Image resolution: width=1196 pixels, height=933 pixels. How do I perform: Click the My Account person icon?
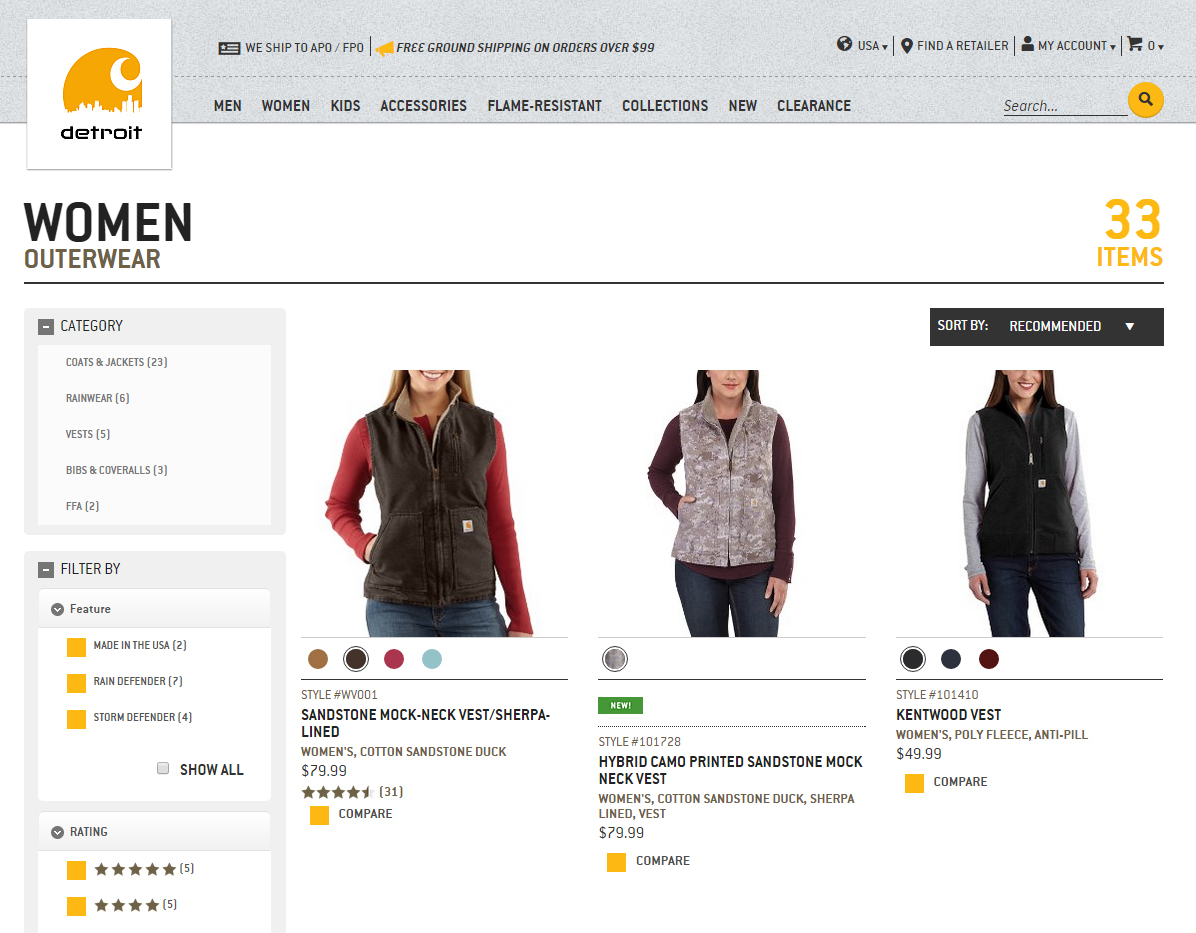[1028, 45]
